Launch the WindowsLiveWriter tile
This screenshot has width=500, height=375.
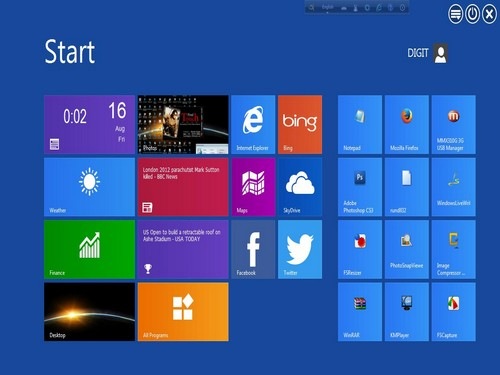(454, 187)
